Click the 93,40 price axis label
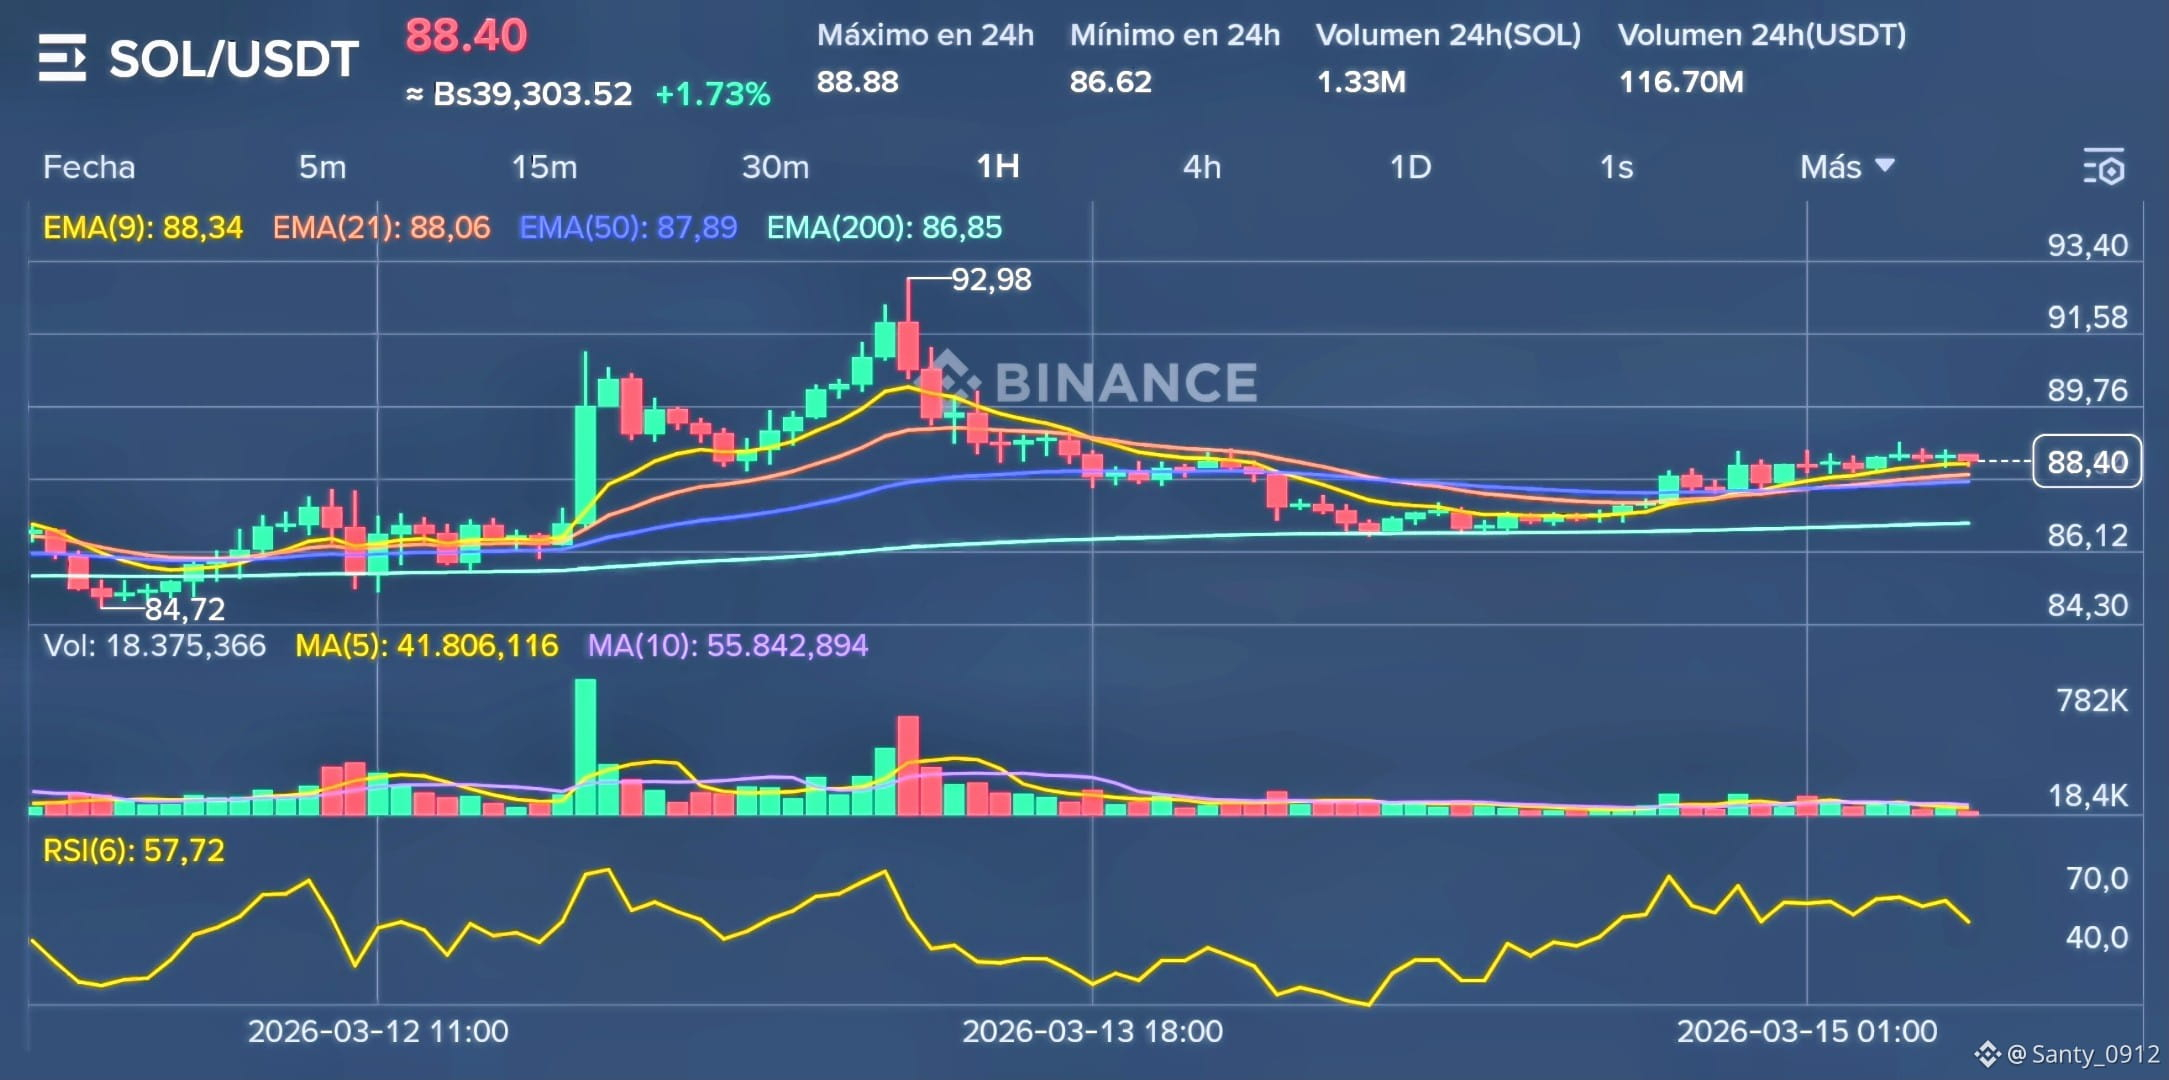 click(x=2088, y=245)
